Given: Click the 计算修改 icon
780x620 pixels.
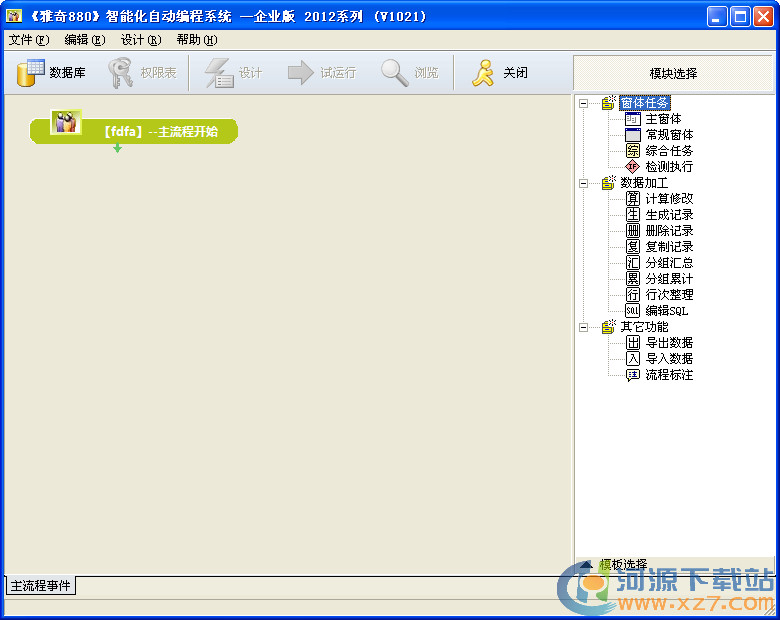Looking at the screenshot, I should (633, 199).
